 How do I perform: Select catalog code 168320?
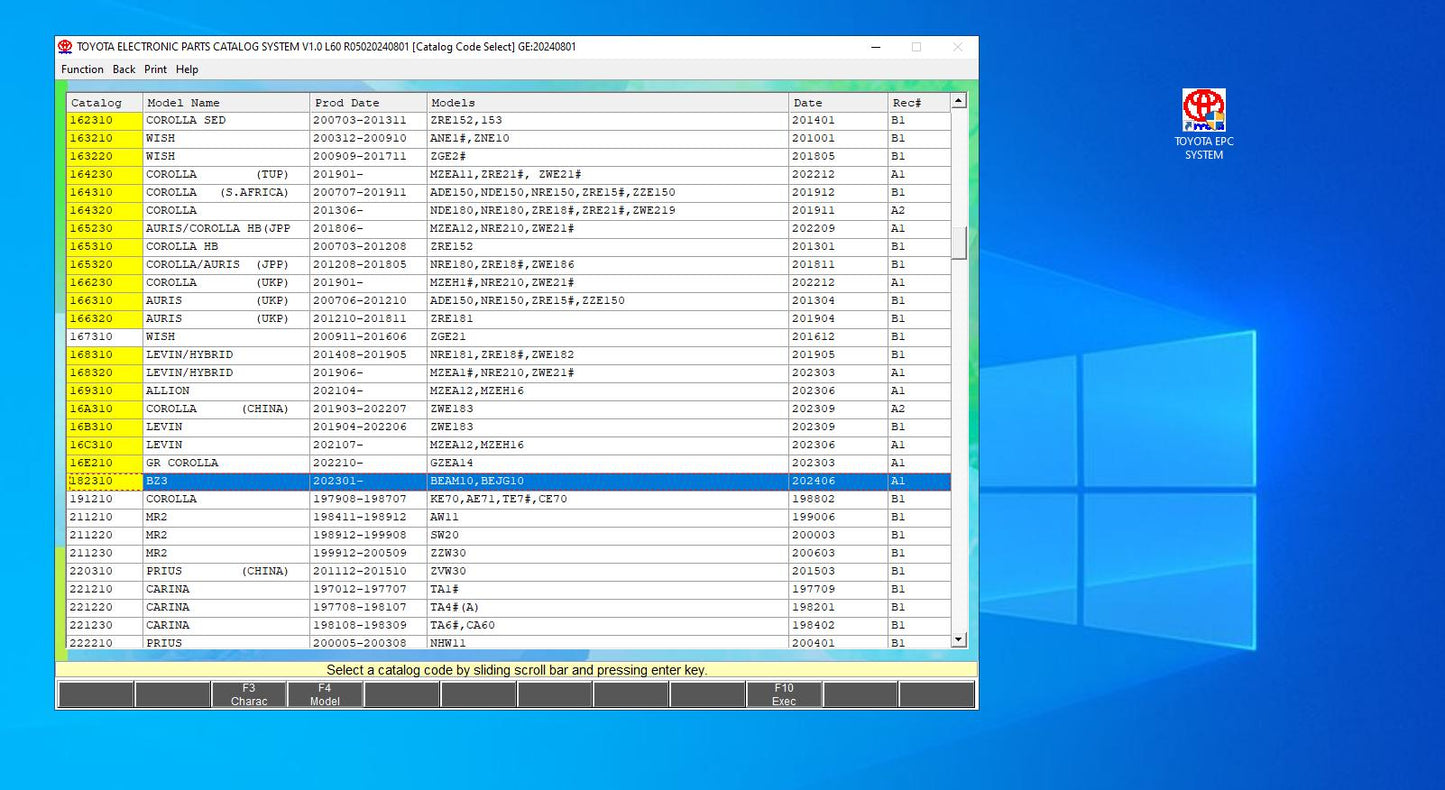tap(104, 373)
